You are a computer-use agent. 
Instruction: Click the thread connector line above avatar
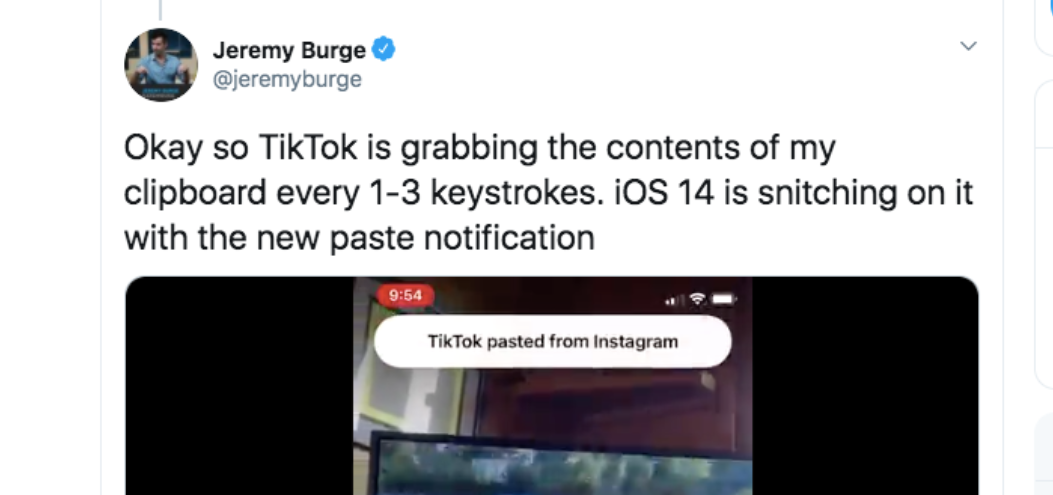pyautogui.click(x=161, y=9)
